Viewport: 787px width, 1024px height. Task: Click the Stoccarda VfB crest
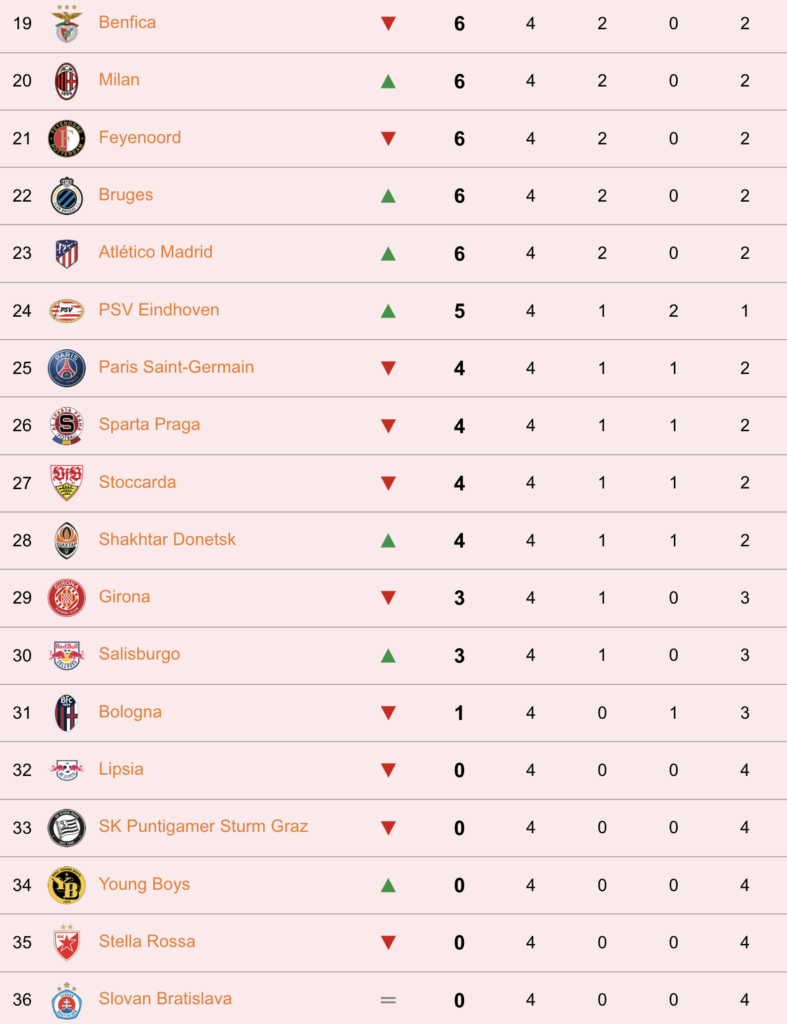click(x=67, y=483)
